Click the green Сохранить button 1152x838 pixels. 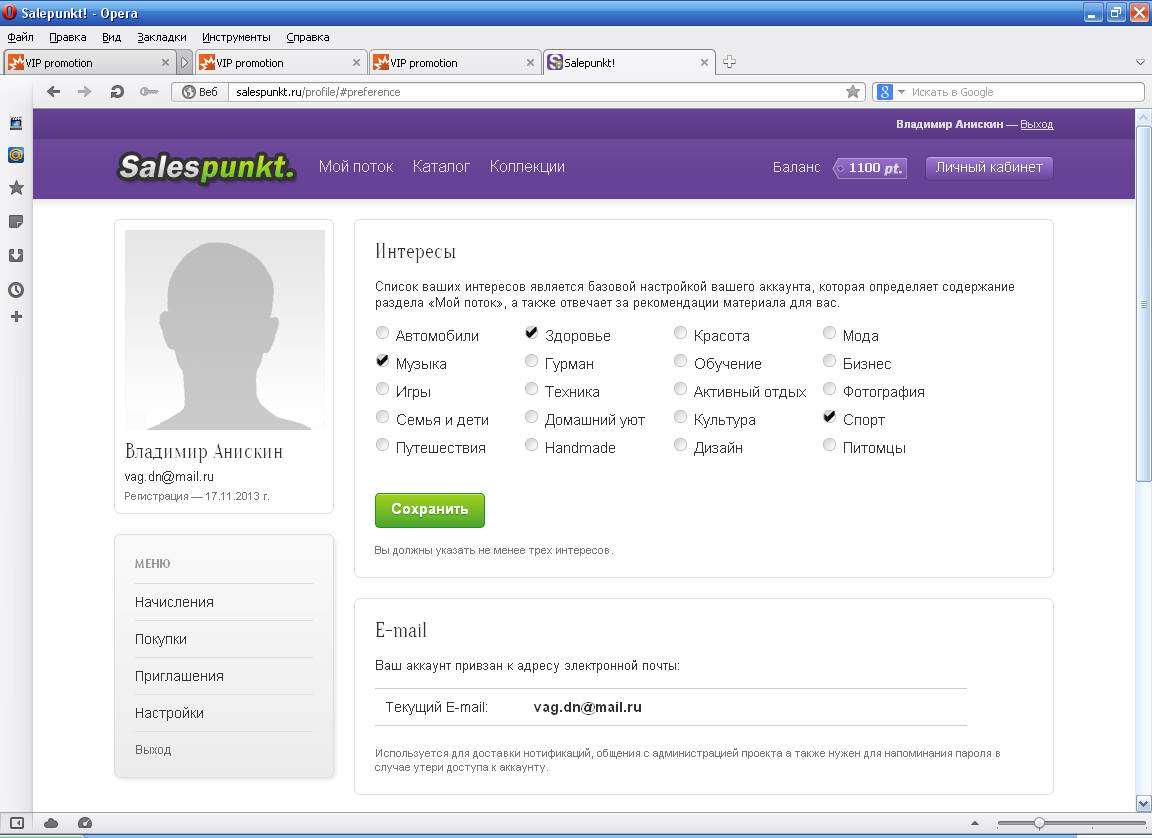[x=430, y=510]
